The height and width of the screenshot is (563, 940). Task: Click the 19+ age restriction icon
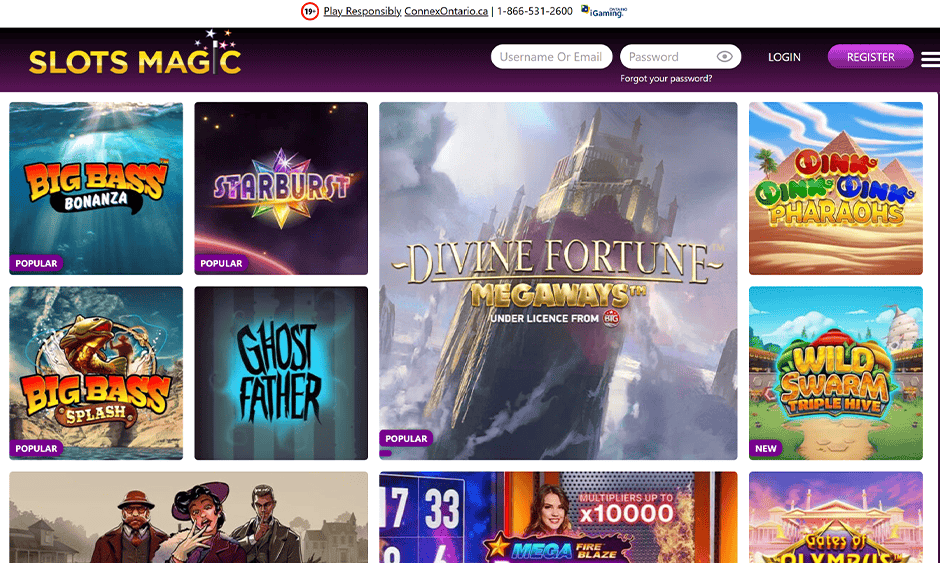point(309,11)
